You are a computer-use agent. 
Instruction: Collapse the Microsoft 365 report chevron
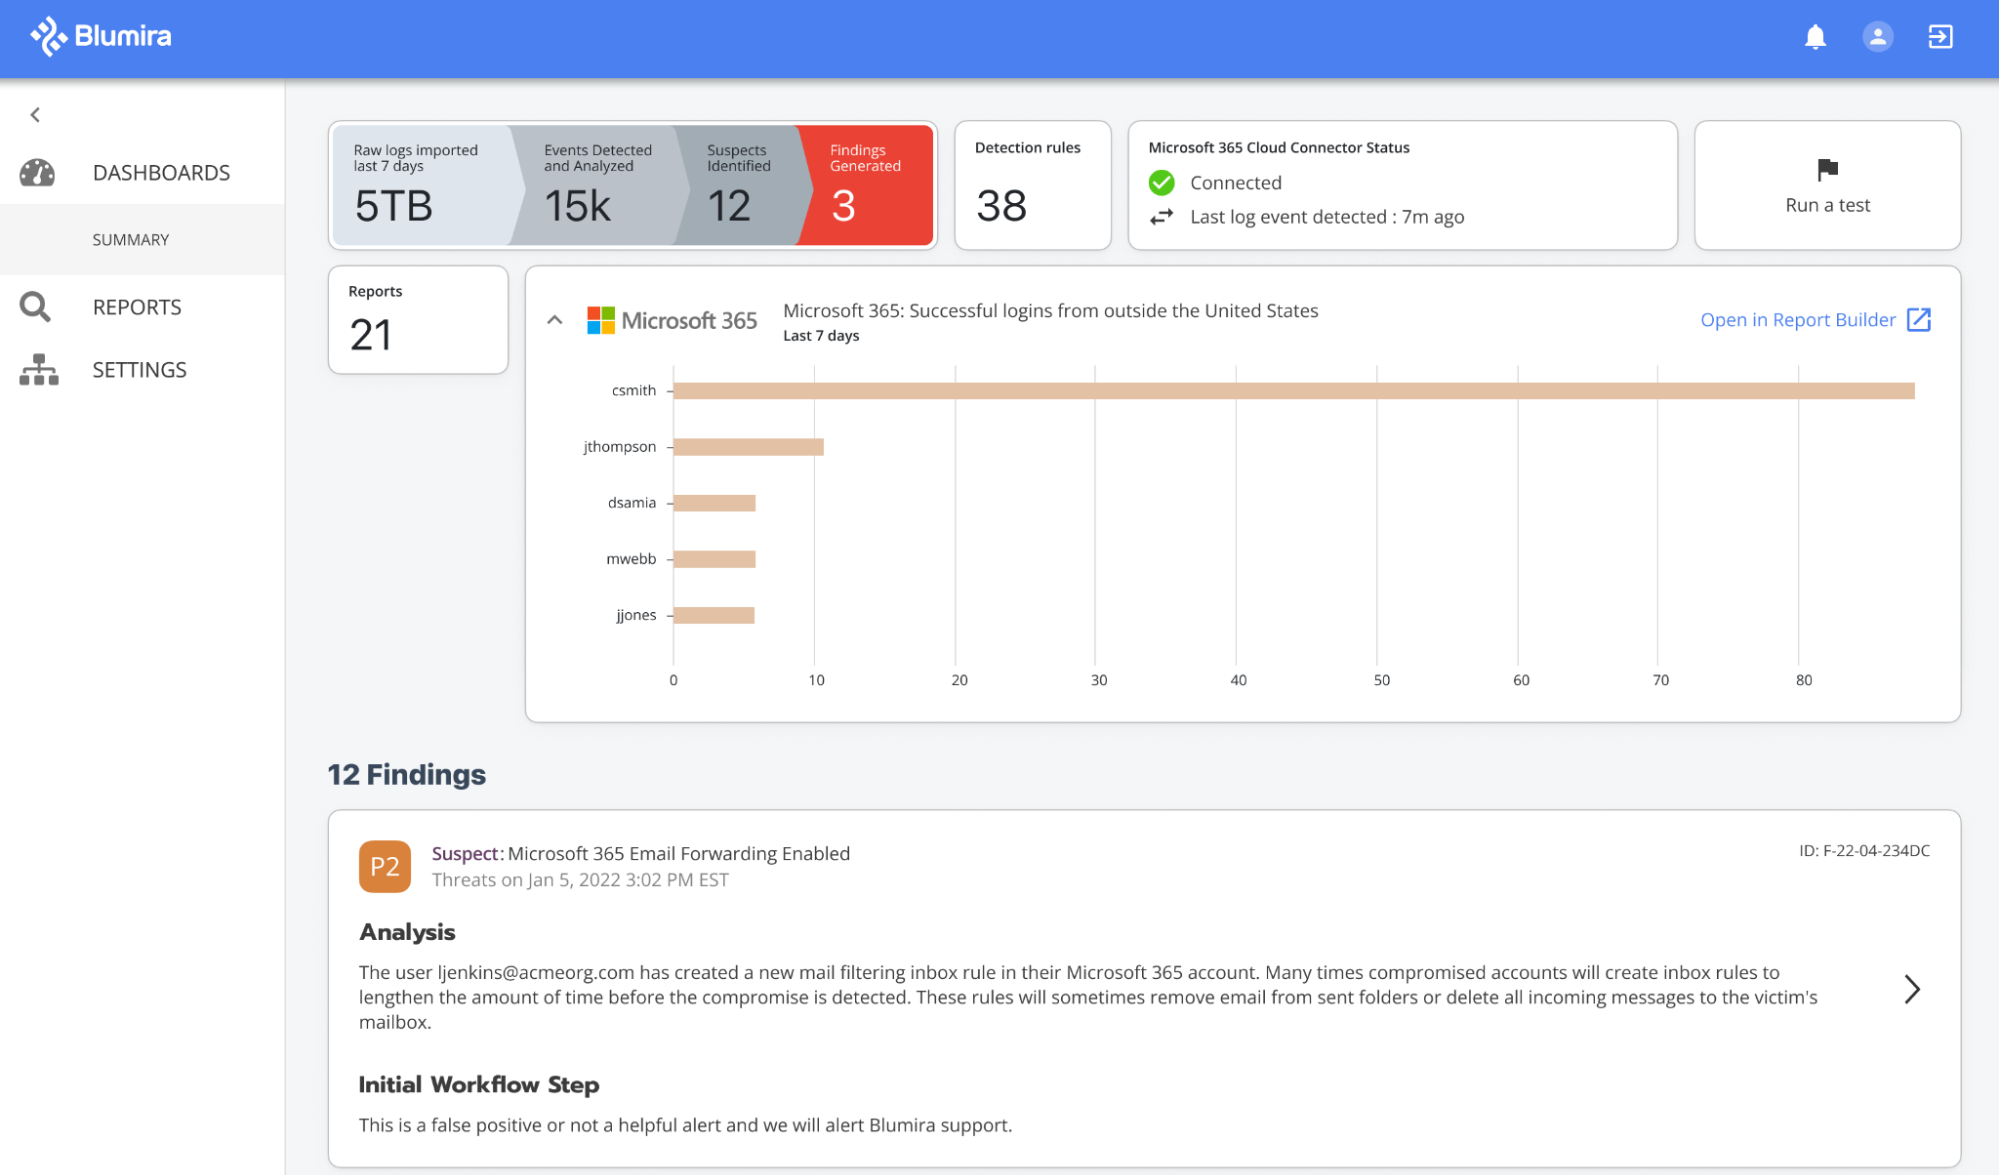click(x=555, y=320)
